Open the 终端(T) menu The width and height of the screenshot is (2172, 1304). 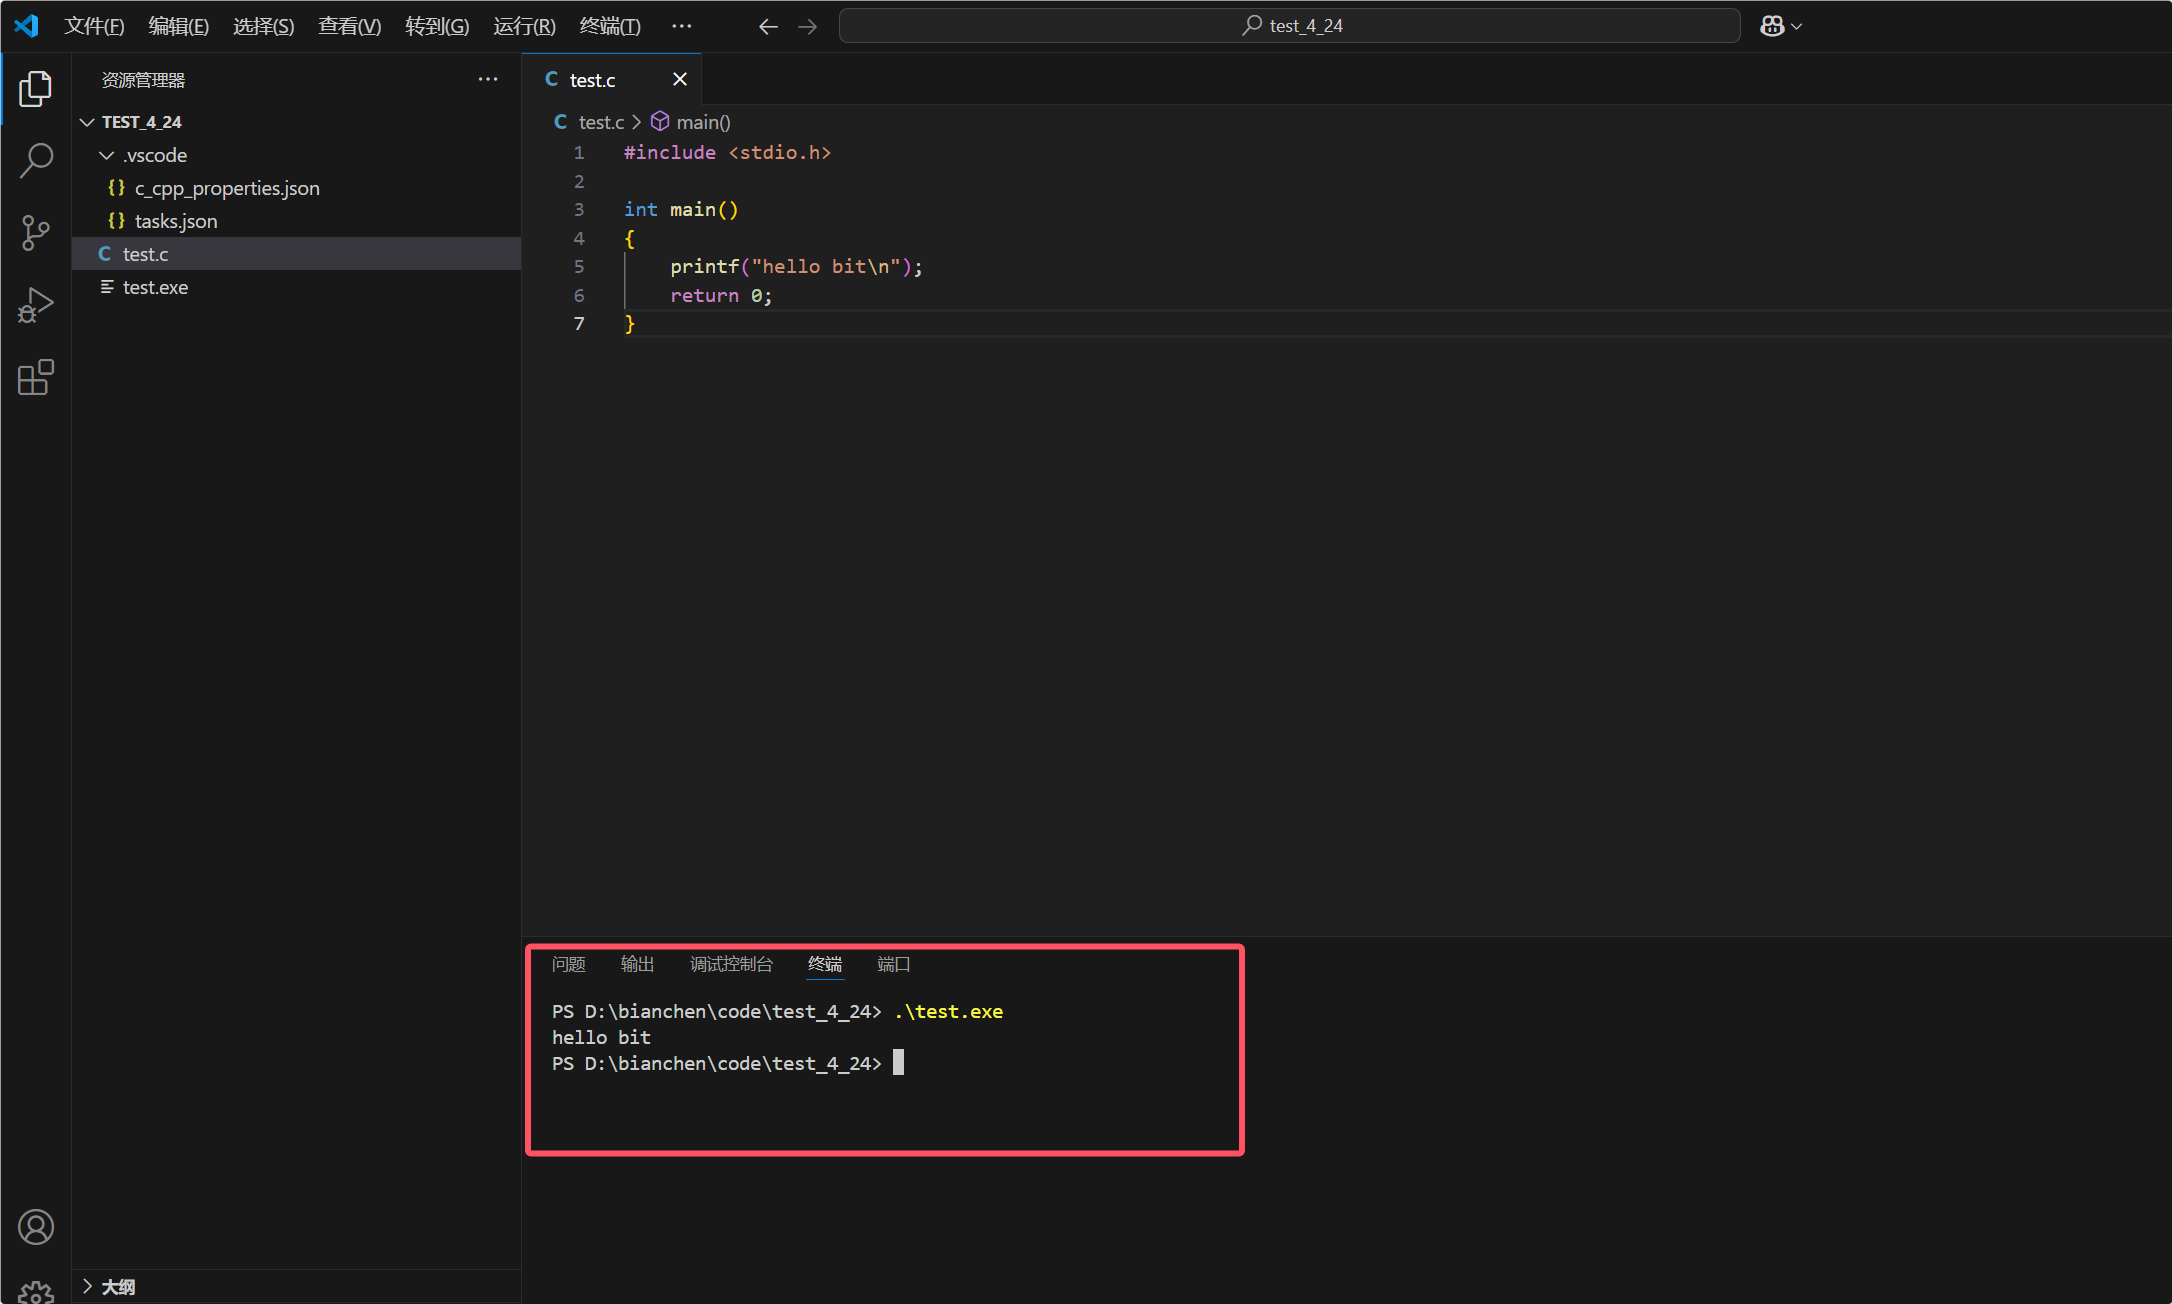(609, 26)
